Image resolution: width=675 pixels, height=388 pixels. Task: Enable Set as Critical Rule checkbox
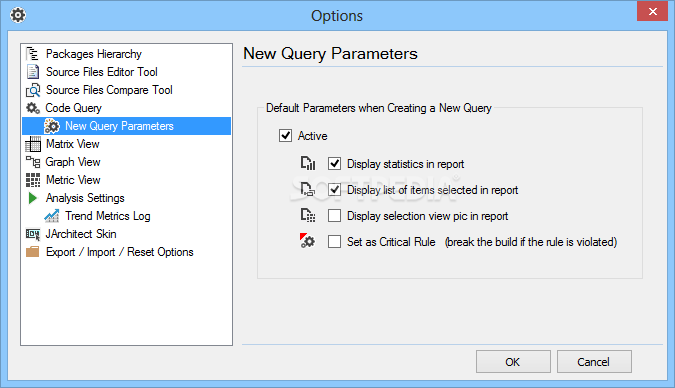334,242
